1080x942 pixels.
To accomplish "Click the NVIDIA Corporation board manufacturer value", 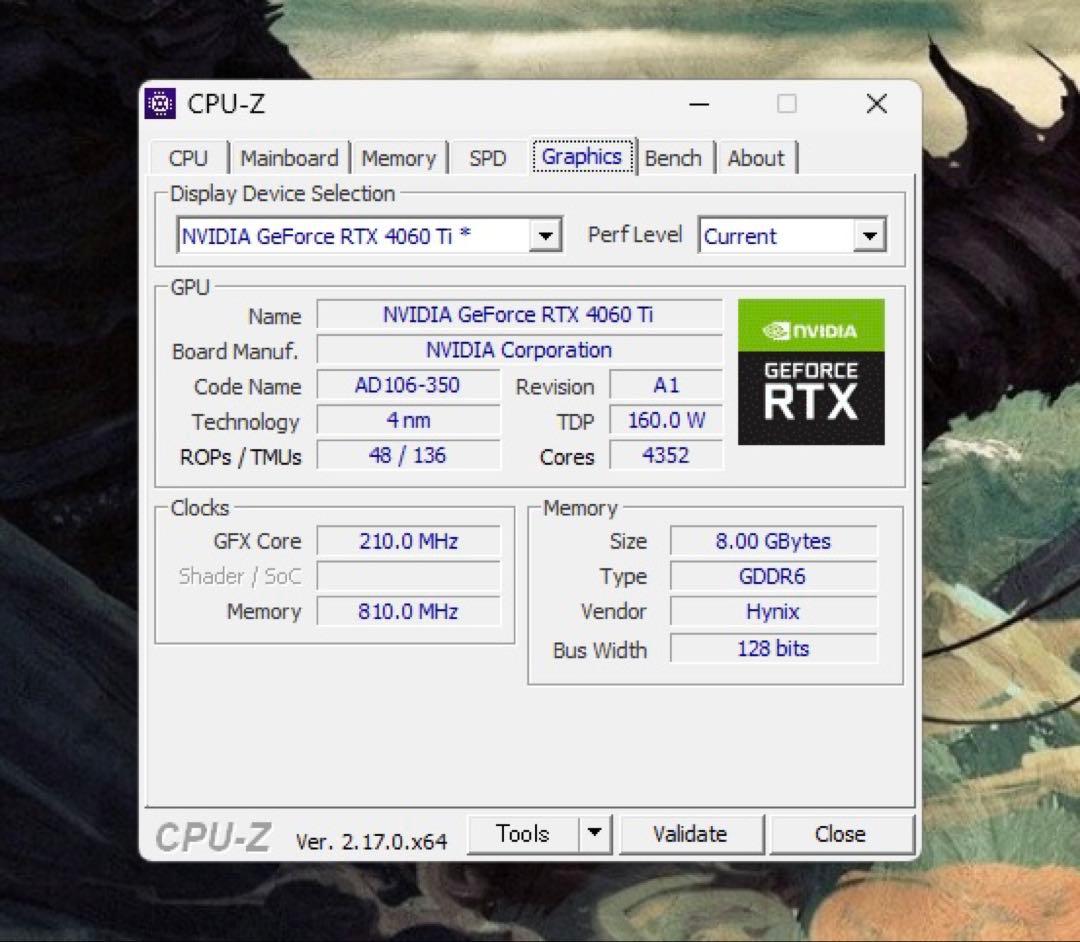I will 519,350.
